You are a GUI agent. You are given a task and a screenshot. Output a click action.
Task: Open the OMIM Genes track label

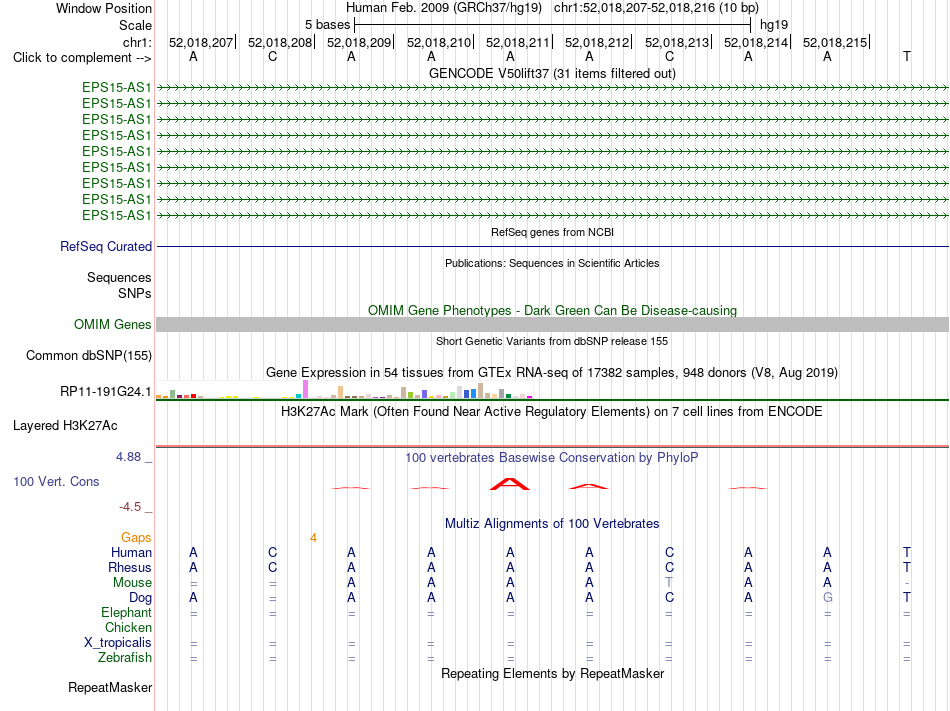click(113, 325)
